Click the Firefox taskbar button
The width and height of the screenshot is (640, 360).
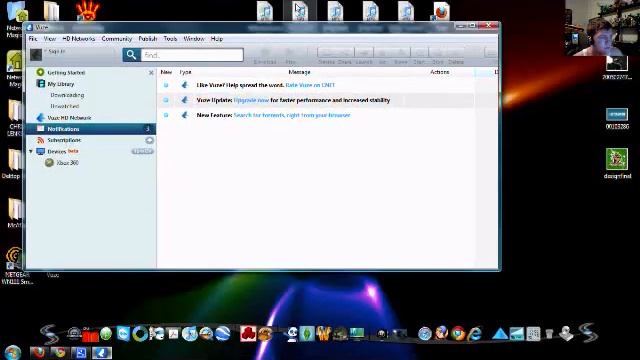click(x=38, y=352)
